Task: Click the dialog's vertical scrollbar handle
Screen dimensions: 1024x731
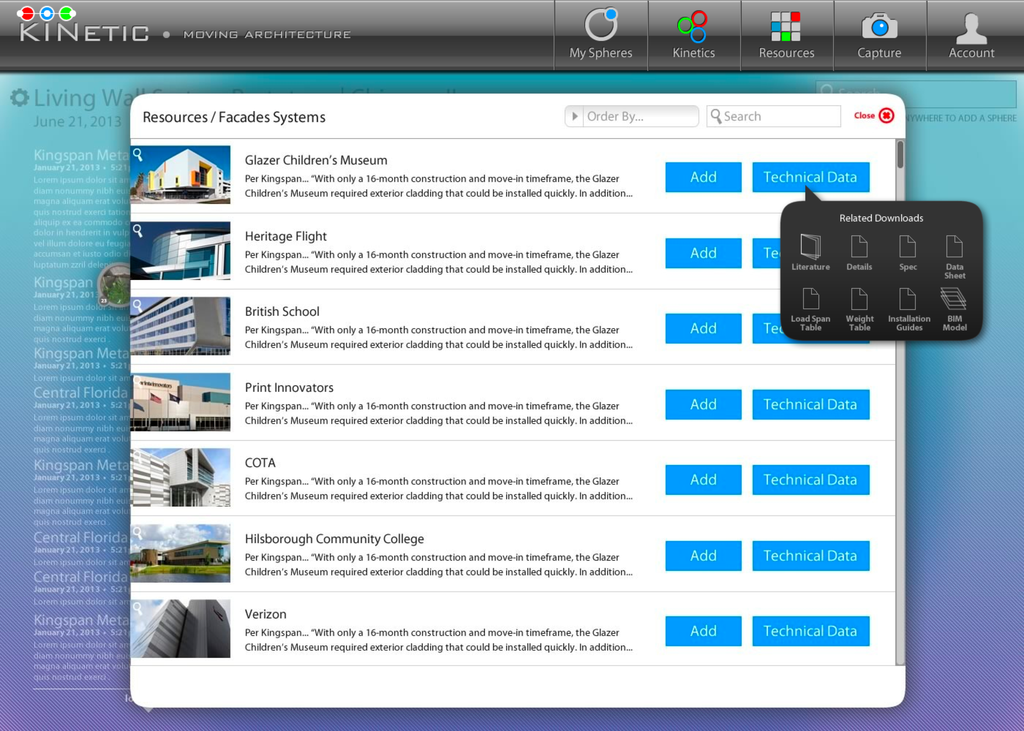Action: (x=900, y=155)
